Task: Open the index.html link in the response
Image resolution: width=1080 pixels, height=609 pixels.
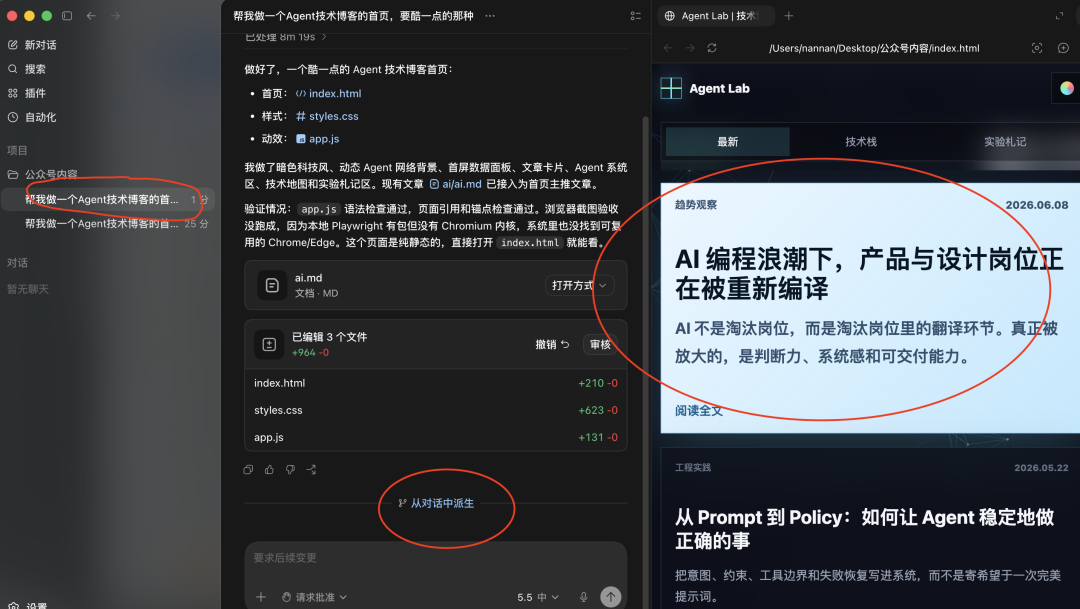Action: (x=329, y=93)
